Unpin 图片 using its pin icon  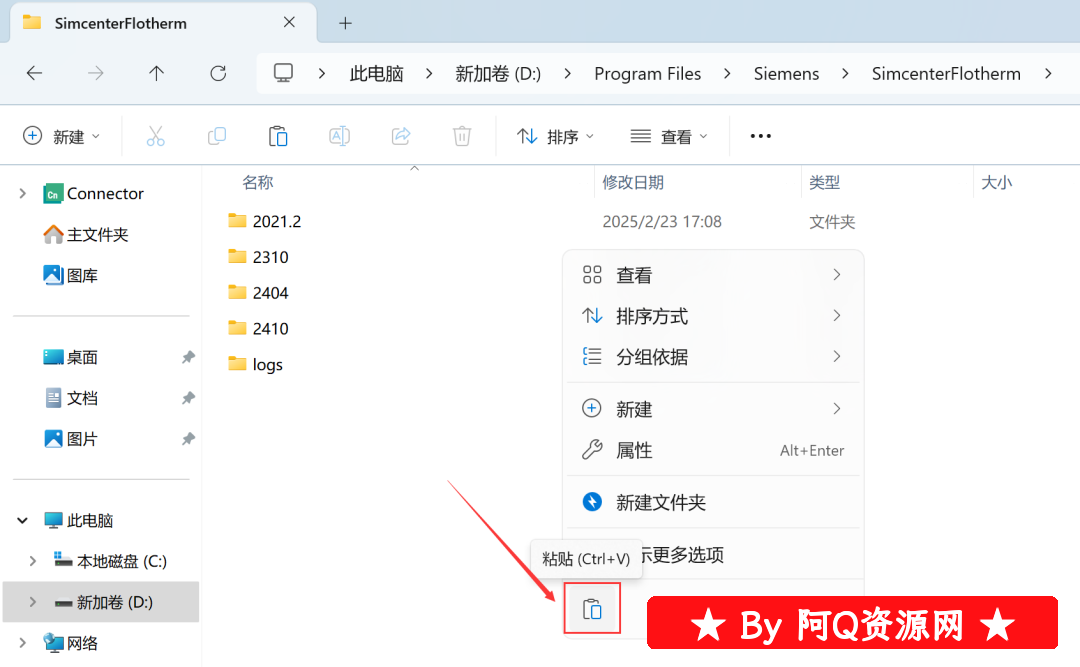[188, 439]
